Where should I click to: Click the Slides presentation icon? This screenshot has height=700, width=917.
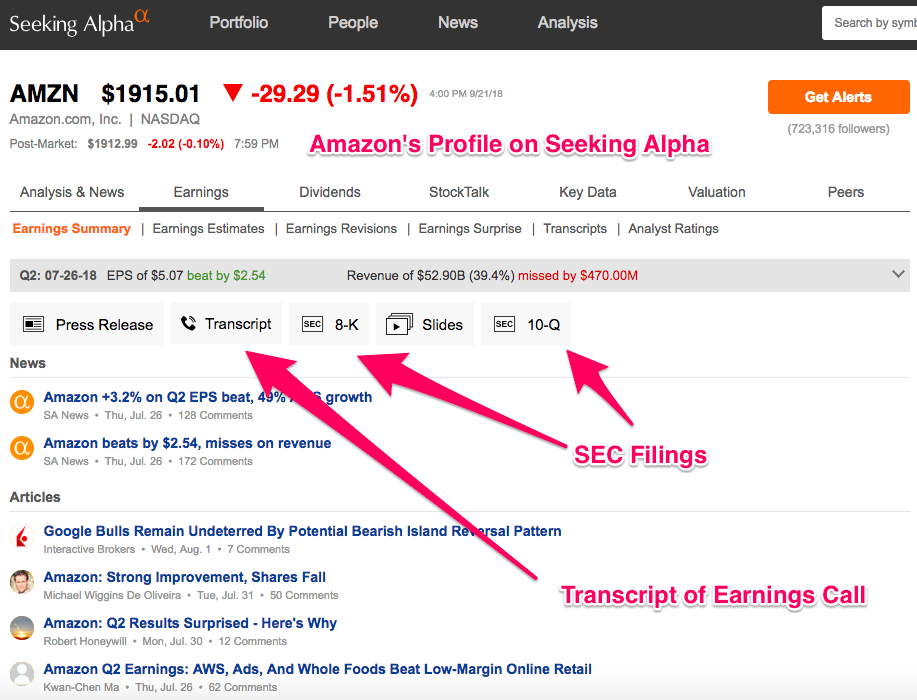[399, 324]
